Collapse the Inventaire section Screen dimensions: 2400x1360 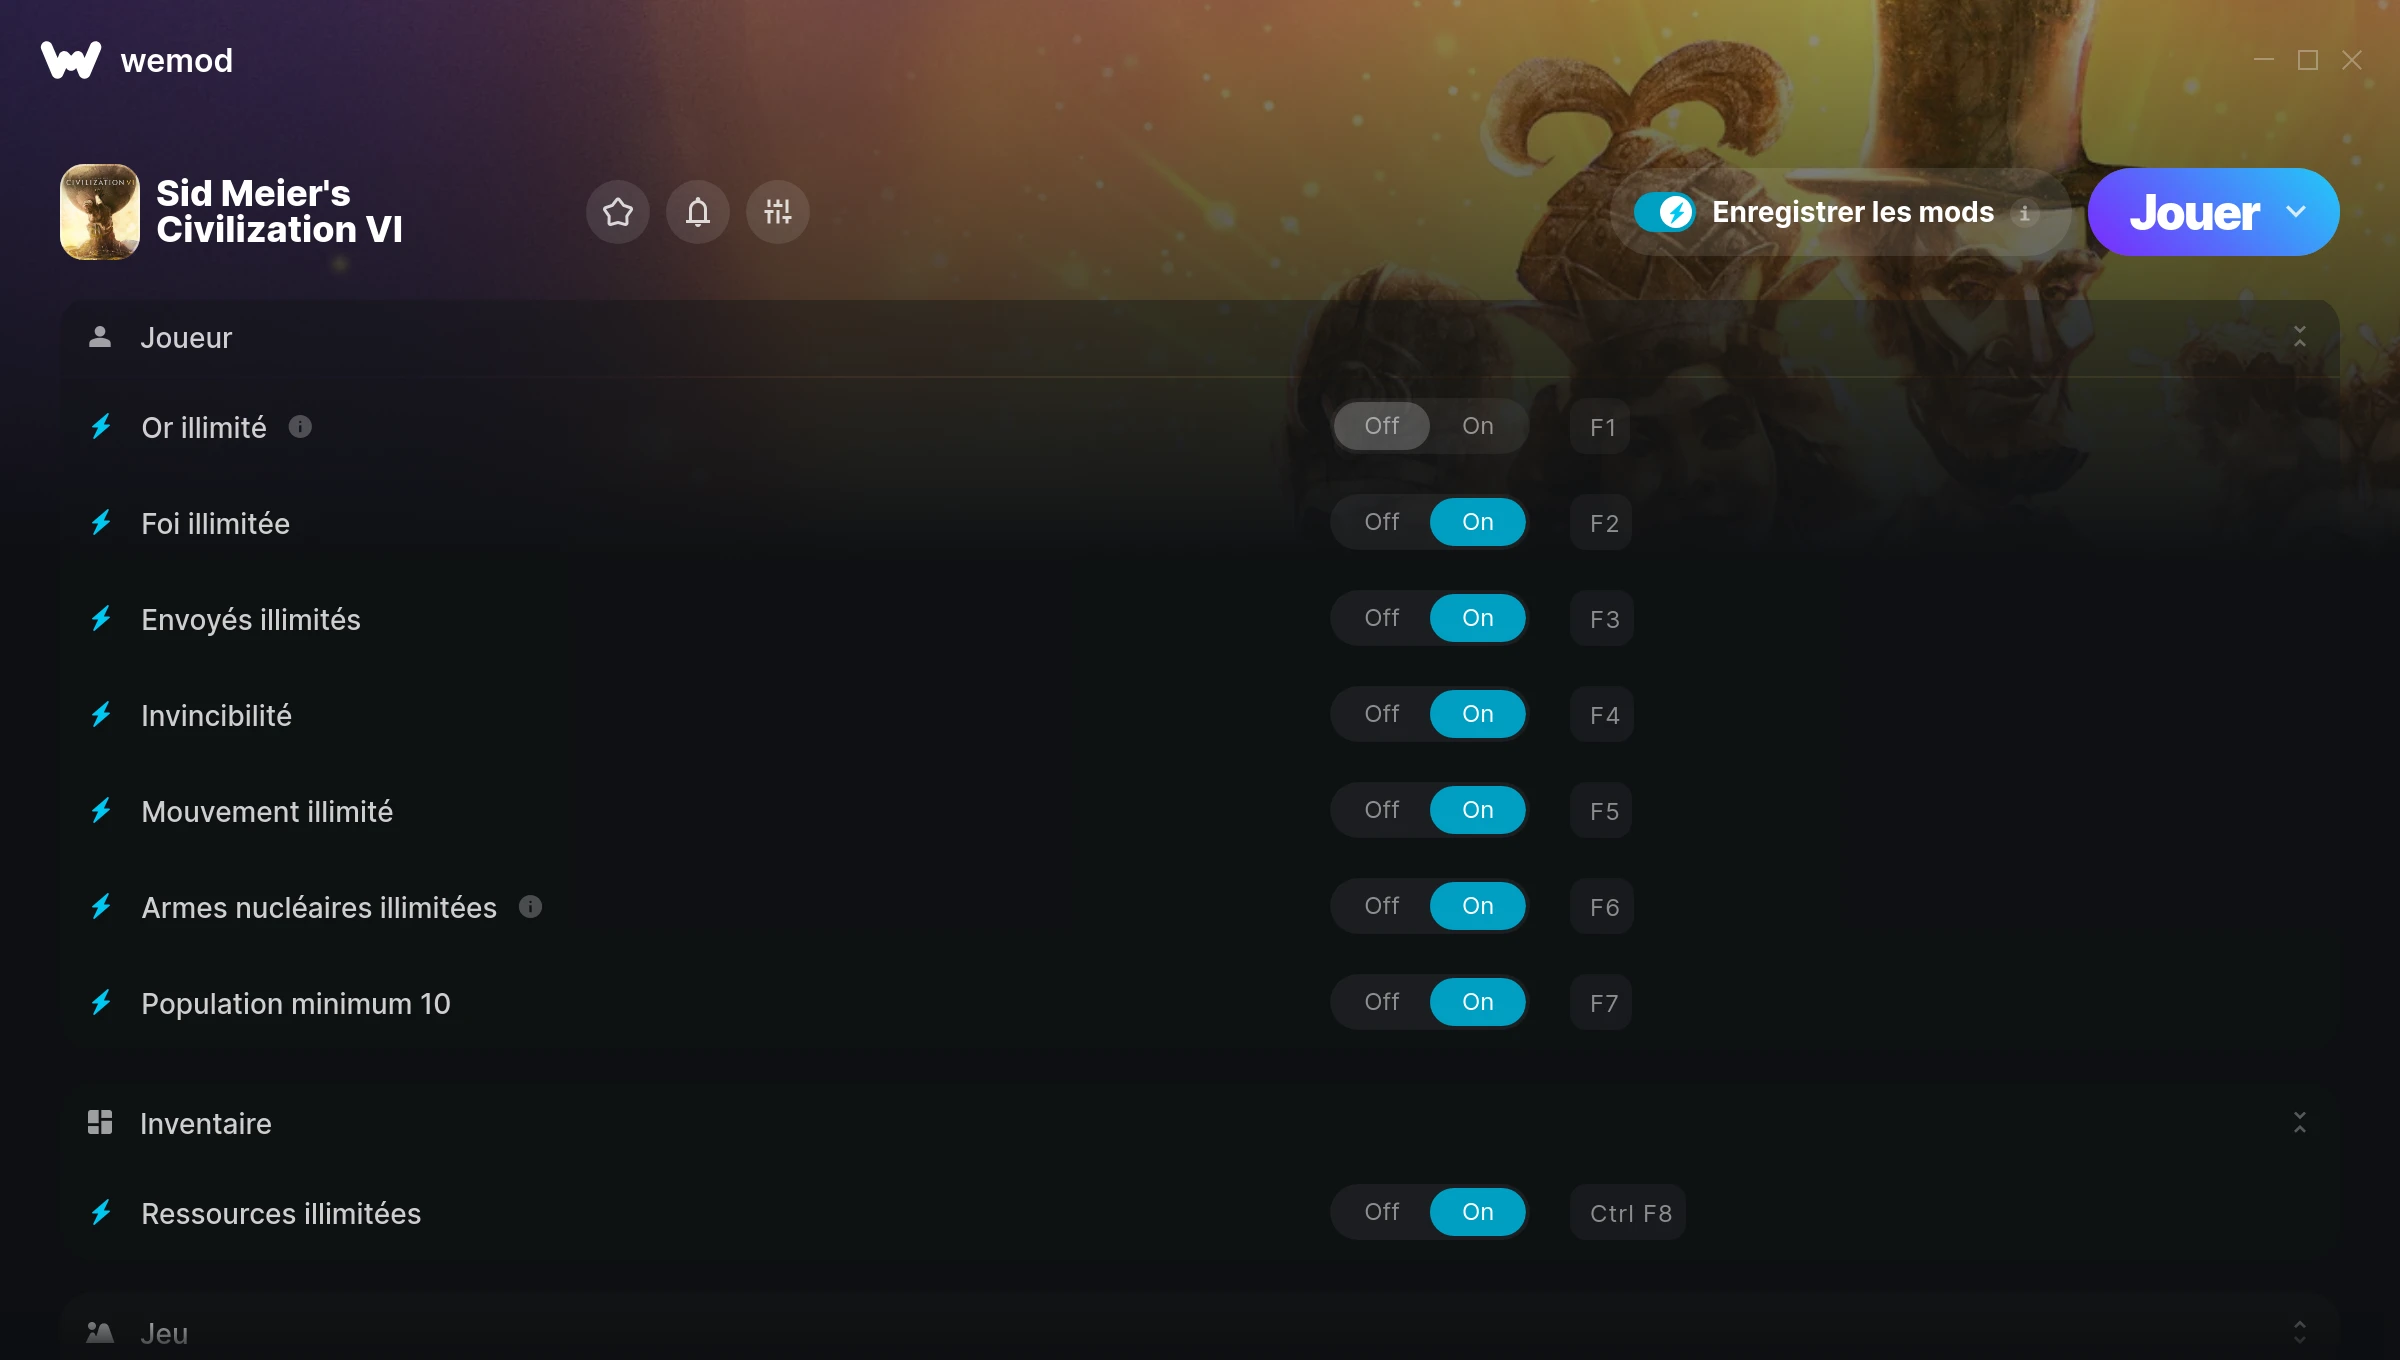[2300, 1123]
